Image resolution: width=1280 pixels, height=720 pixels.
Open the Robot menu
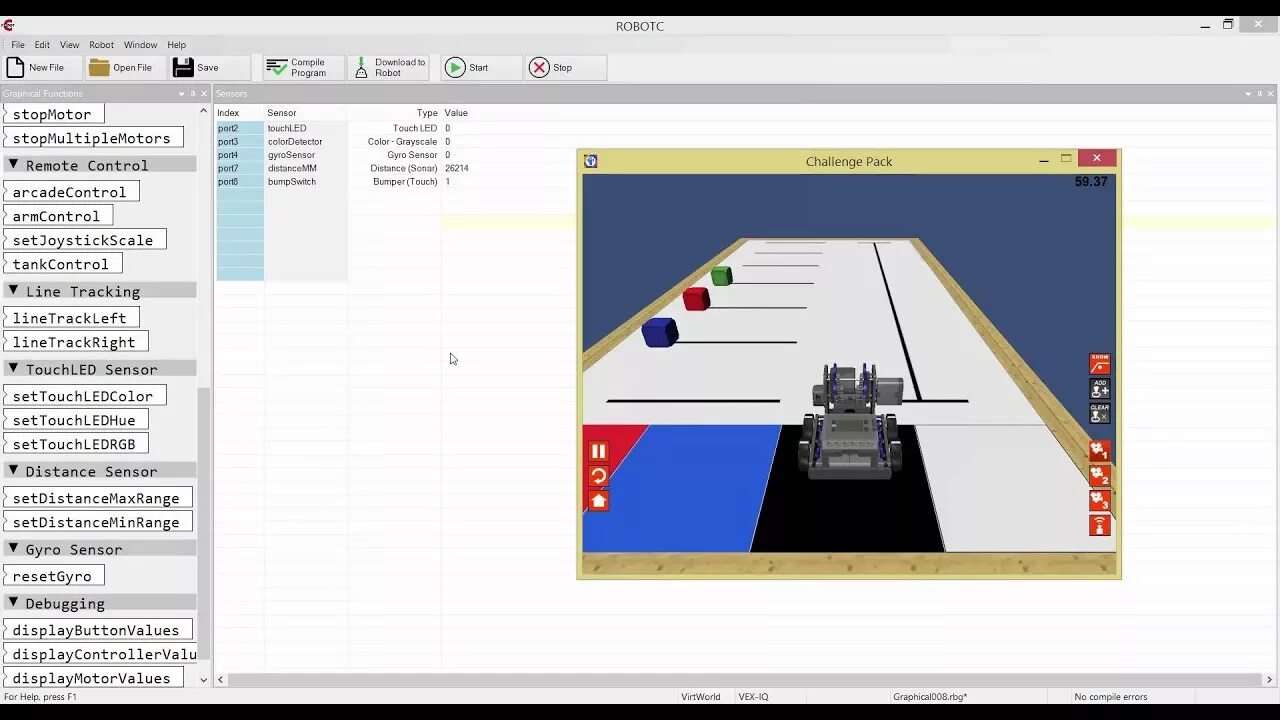(x=101, y=45)
